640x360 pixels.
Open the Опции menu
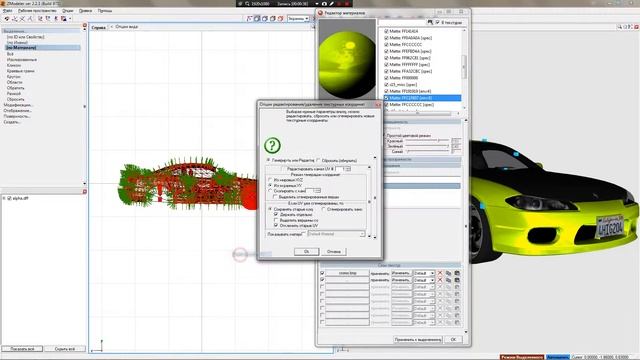pos(68,11)
